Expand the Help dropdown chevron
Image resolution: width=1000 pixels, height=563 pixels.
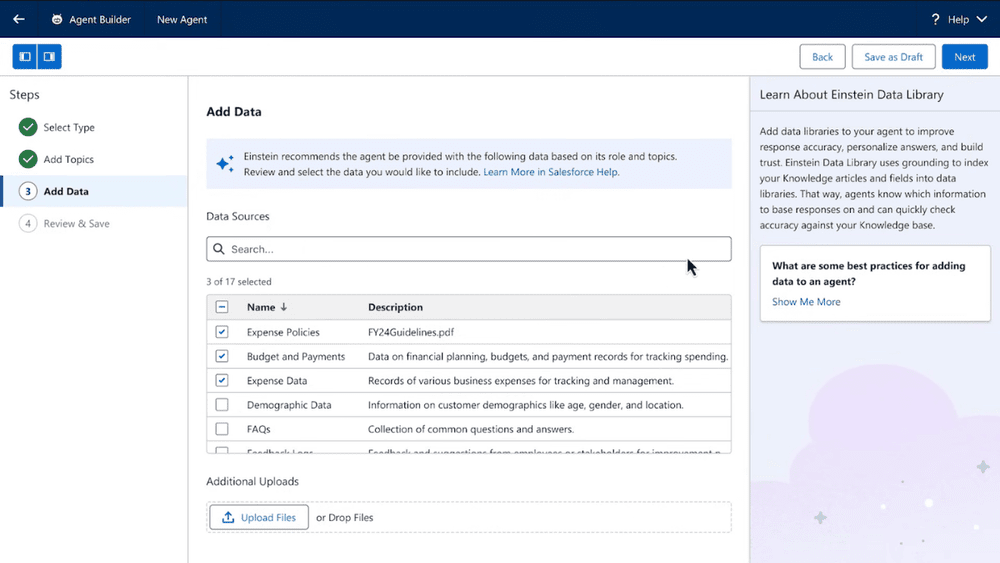click(982, 19)
